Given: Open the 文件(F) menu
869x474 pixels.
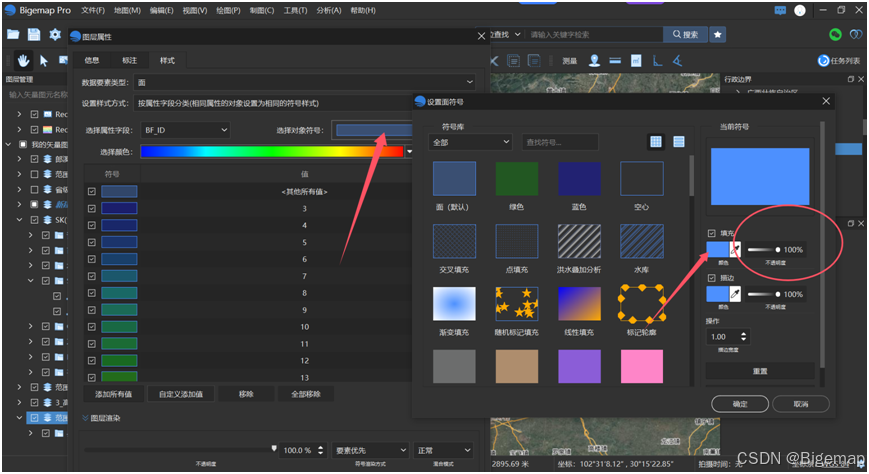Looking at the screenshot, I should [x=93, y=11].
